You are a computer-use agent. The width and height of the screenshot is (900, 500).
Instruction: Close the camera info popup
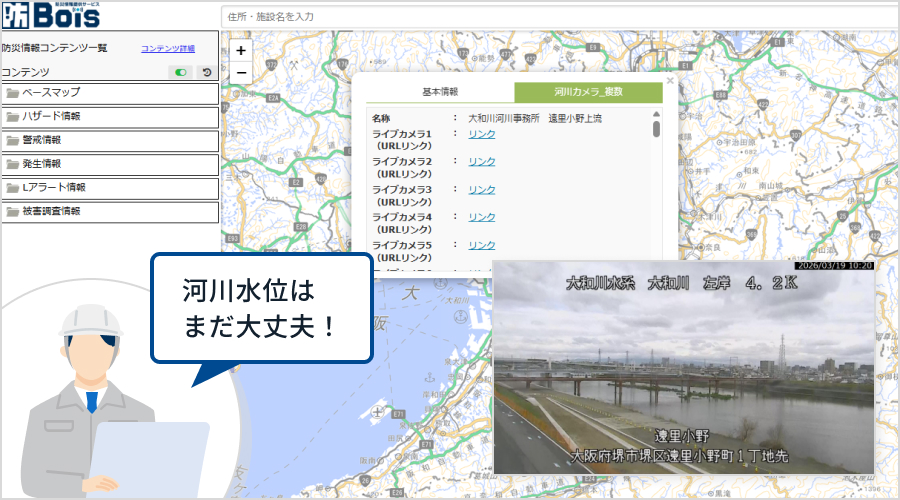click(x=669, y=81)
